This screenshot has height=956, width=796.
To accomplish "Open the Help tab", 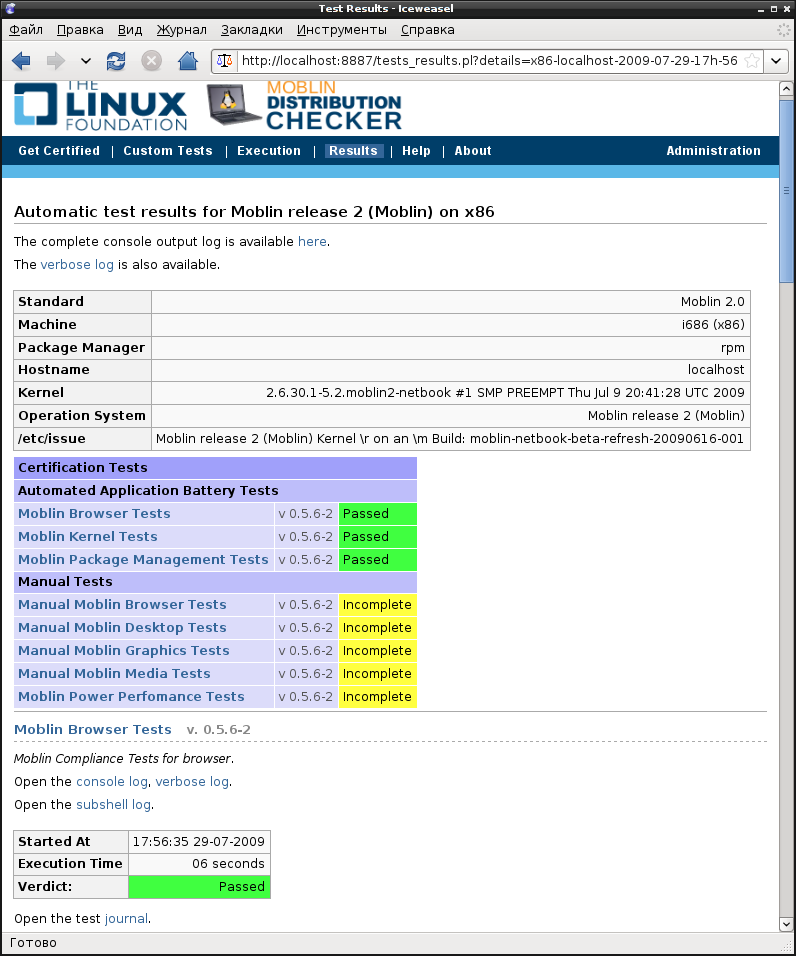I will [x=416, y=151].
